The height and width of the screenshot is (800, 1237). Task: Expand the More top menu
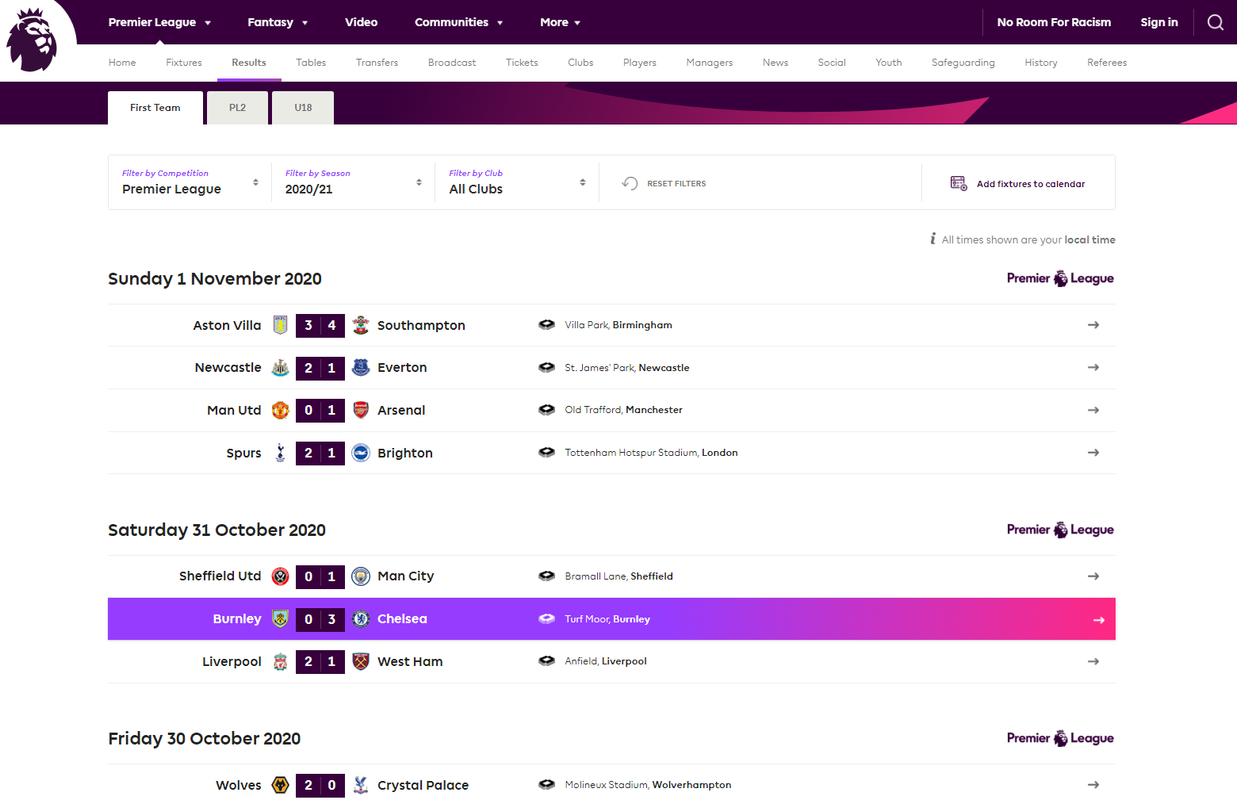pyautogui.click(x=560, y=22)
